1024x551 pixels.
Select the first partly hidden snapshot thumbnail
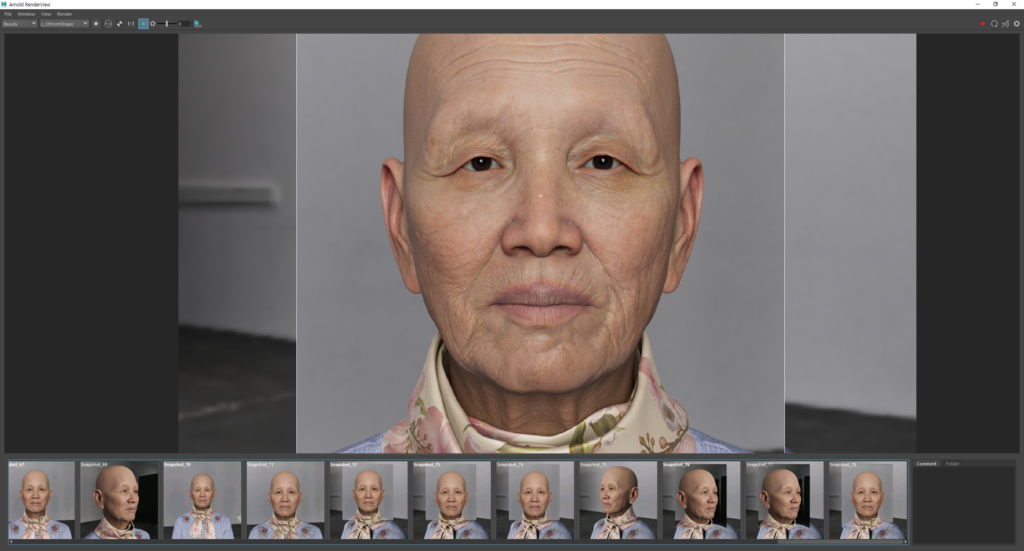41,500
